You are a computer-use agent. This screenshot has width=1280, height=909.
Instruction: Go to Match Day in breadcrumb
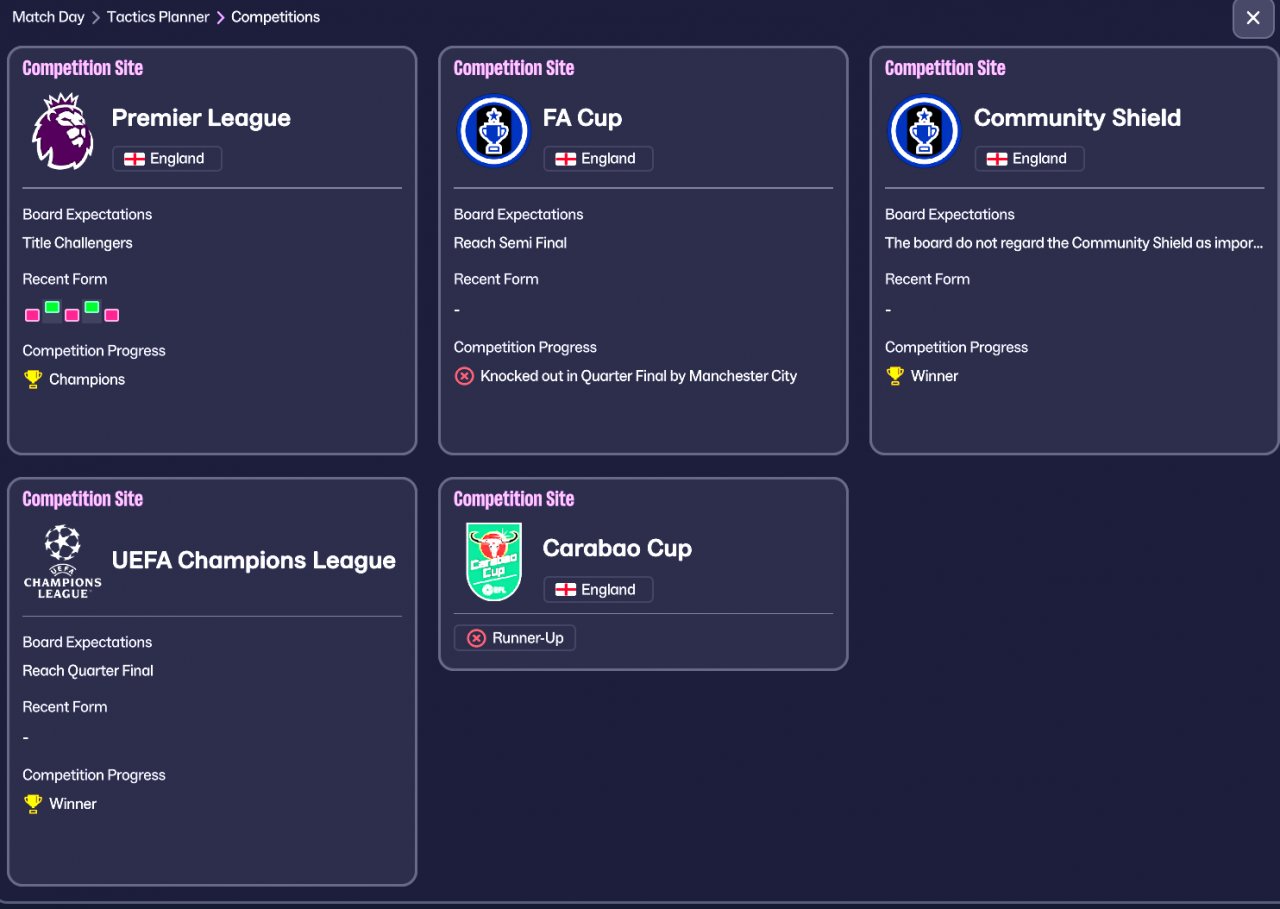(x=48, y=17)
